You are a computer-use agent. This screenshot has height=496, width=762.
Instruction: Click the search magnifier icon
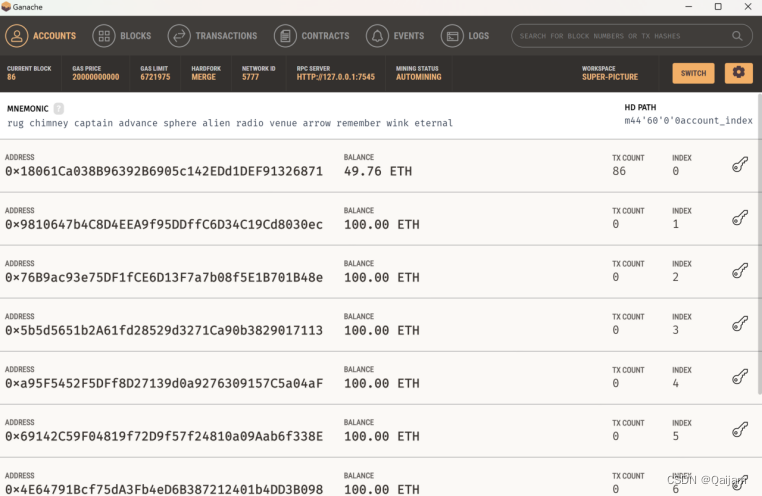point(737,36)
